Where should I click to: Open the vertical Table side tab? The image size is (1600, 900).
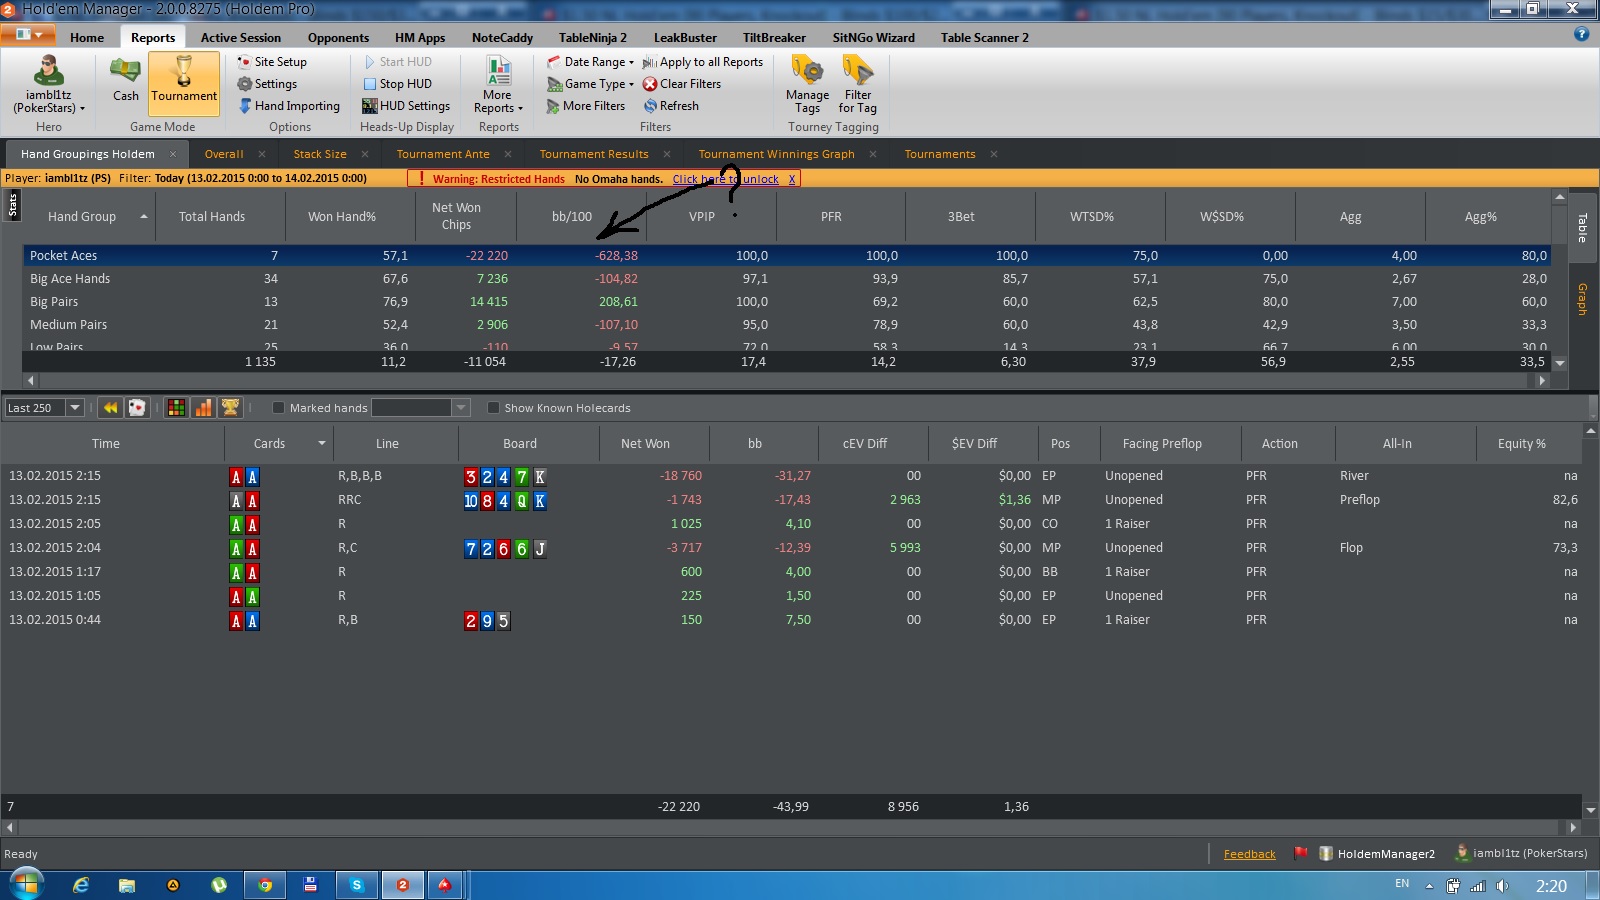point(1583,228)
